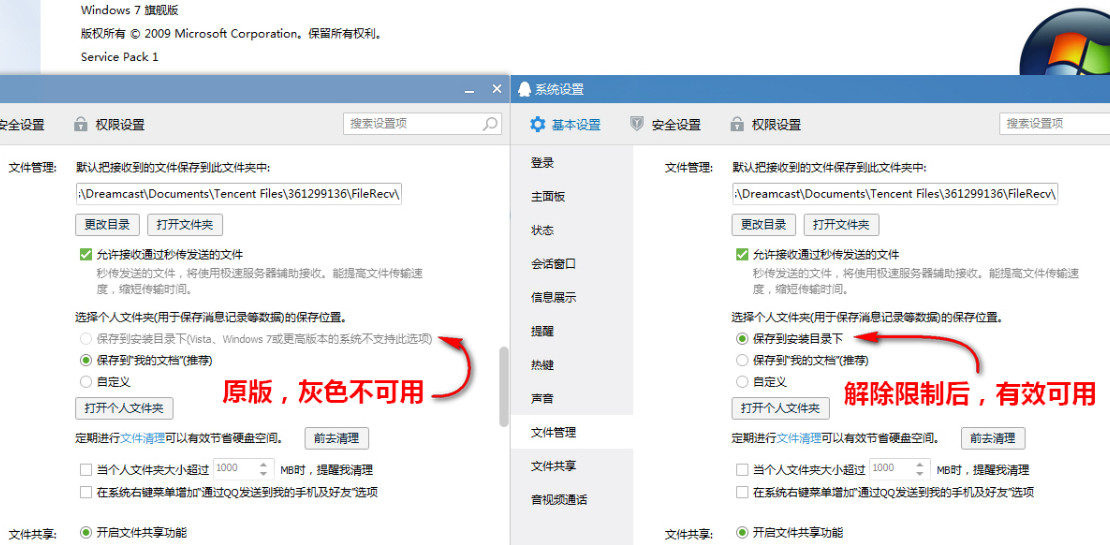The image size is (1110, 545).
Task: Enable 当个人文件夹大小超过 checkbox in right window
Action: pos(742,469)
